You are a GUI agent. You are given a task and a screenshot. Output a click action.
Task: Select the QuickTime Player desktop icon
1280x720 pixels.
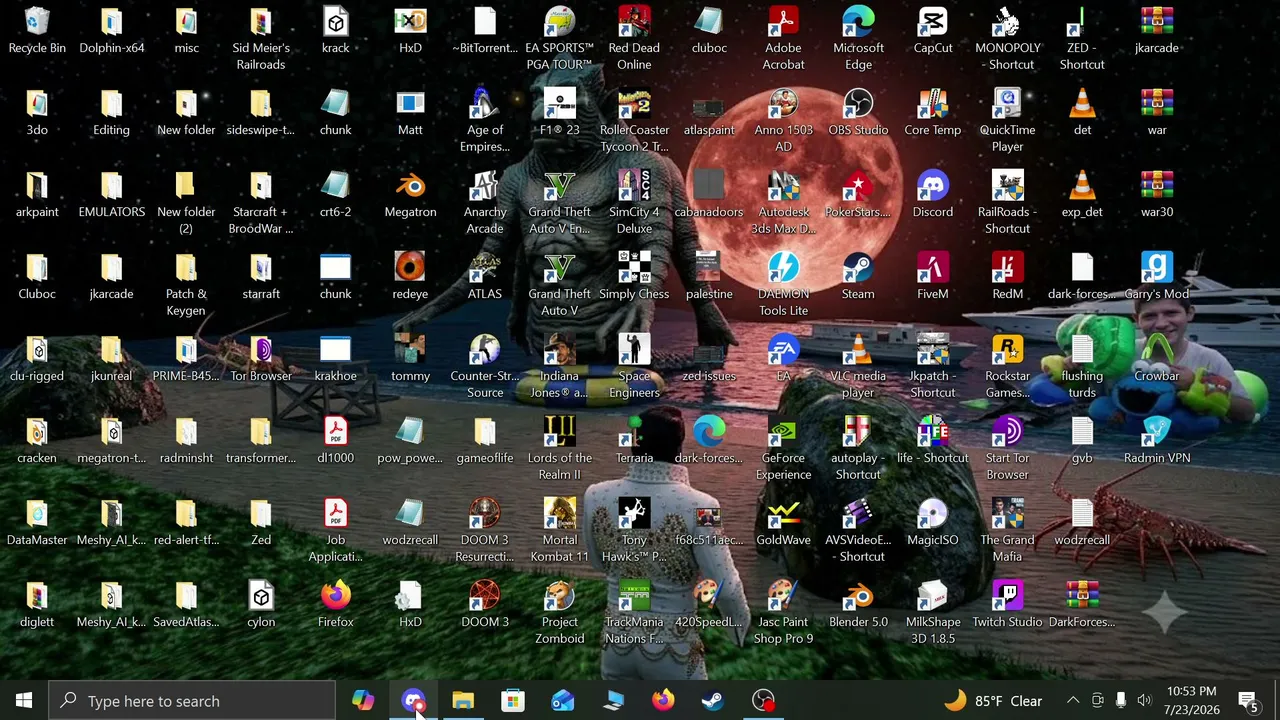tap(1008, 121)
